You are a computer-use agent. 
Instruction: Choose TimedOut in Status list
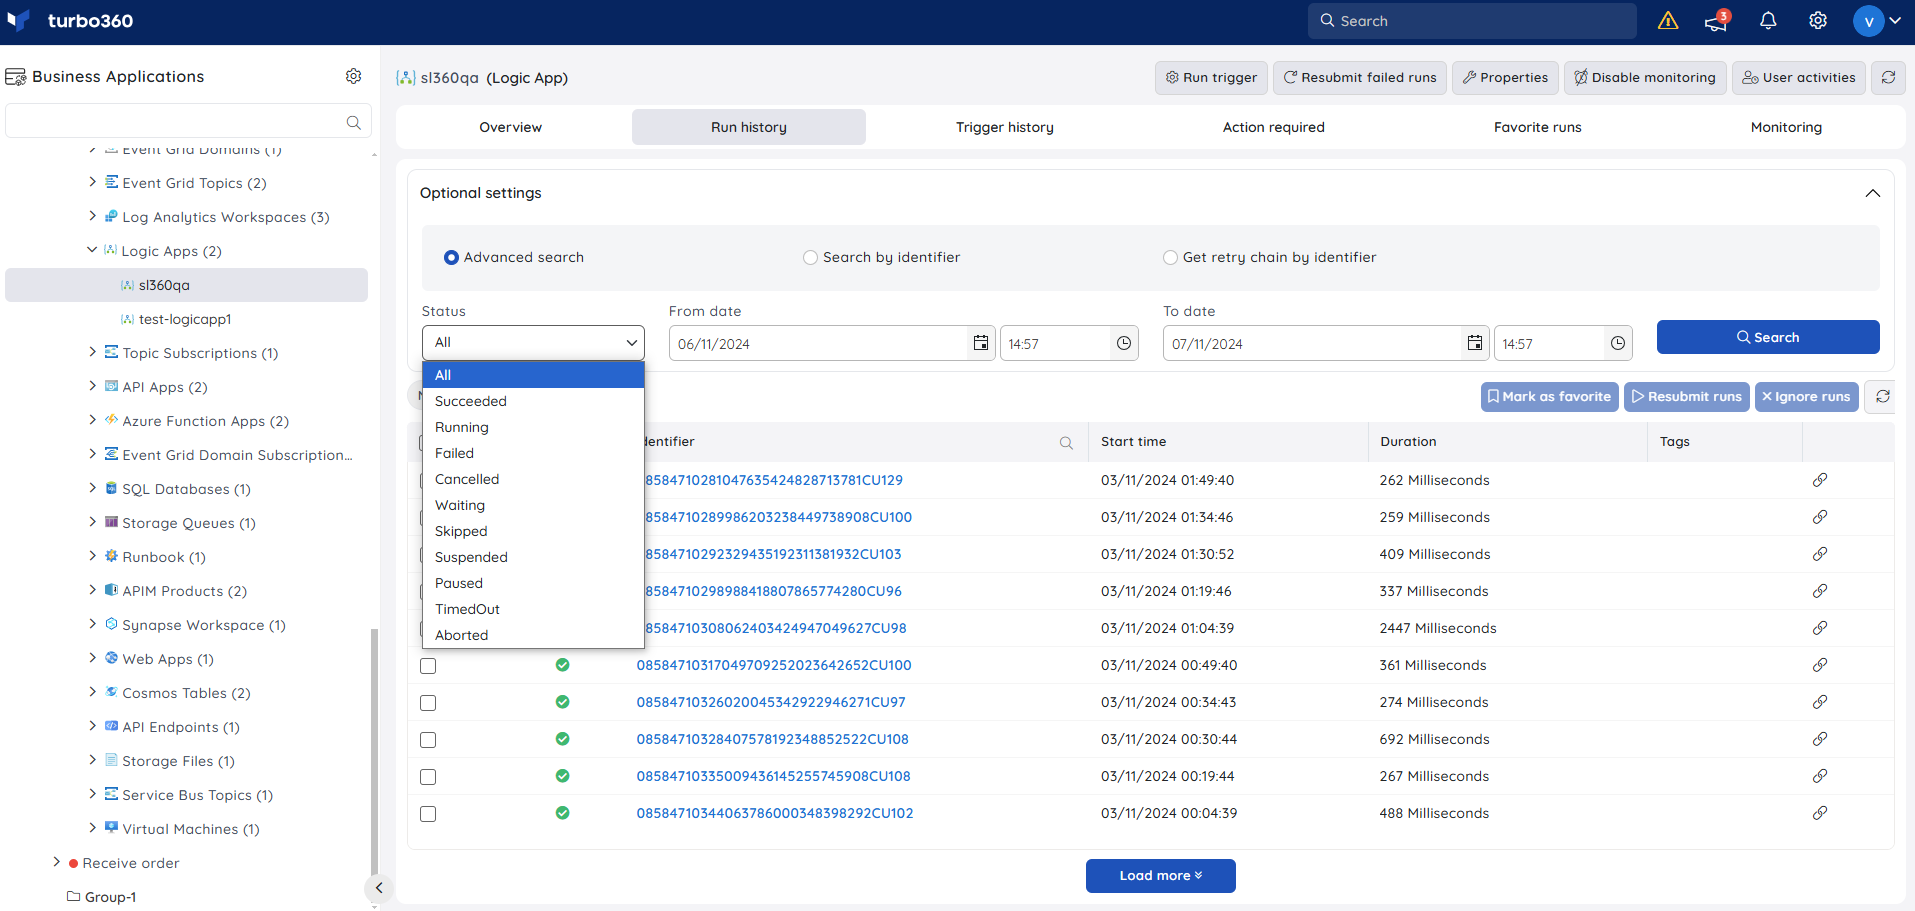(x=533, y=609)
